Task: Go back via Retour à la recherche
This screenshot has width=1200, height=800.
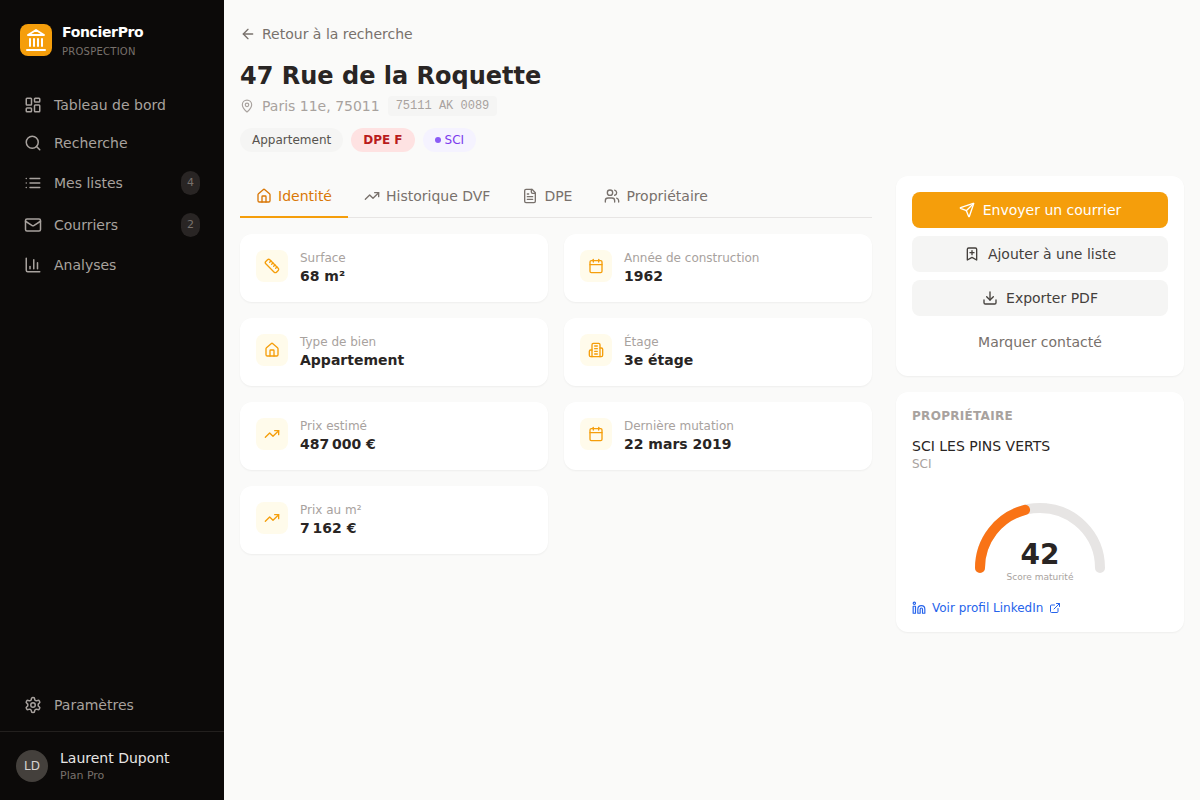Action: 326,34
